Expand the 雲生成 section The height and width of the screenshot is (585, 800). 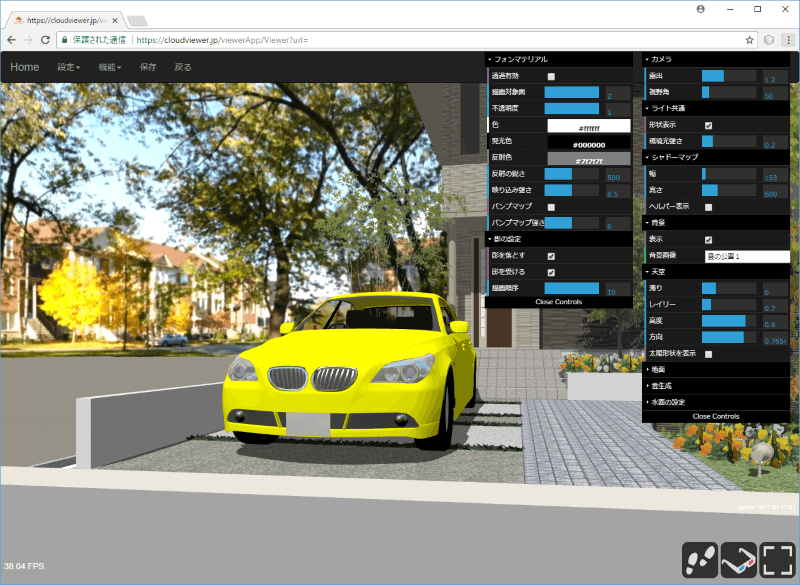[x=716, y=386]
